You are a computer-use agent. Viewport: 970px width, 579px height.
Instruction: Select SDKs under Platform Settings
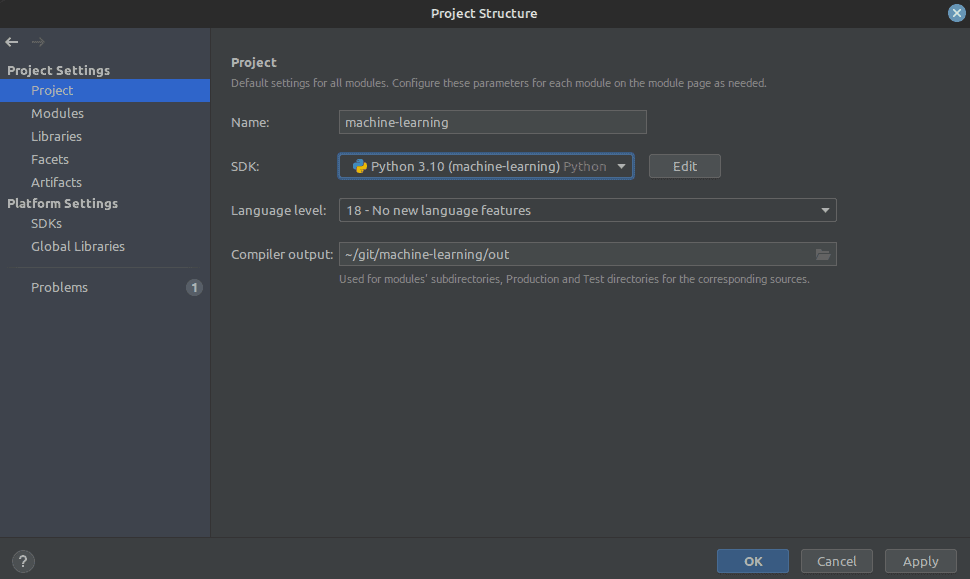click(46, 223)
